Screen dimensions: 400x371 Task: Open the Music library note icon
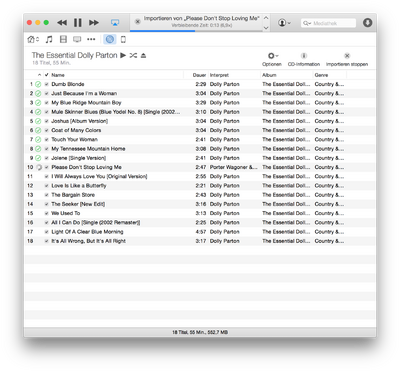pos(49,39)
